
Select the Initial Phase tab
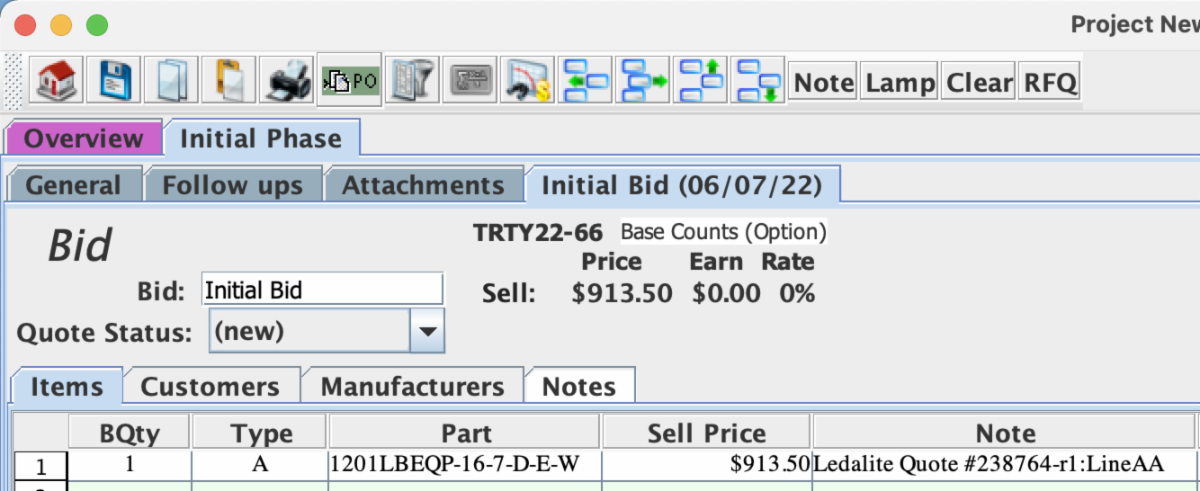[x=261, y=138]
